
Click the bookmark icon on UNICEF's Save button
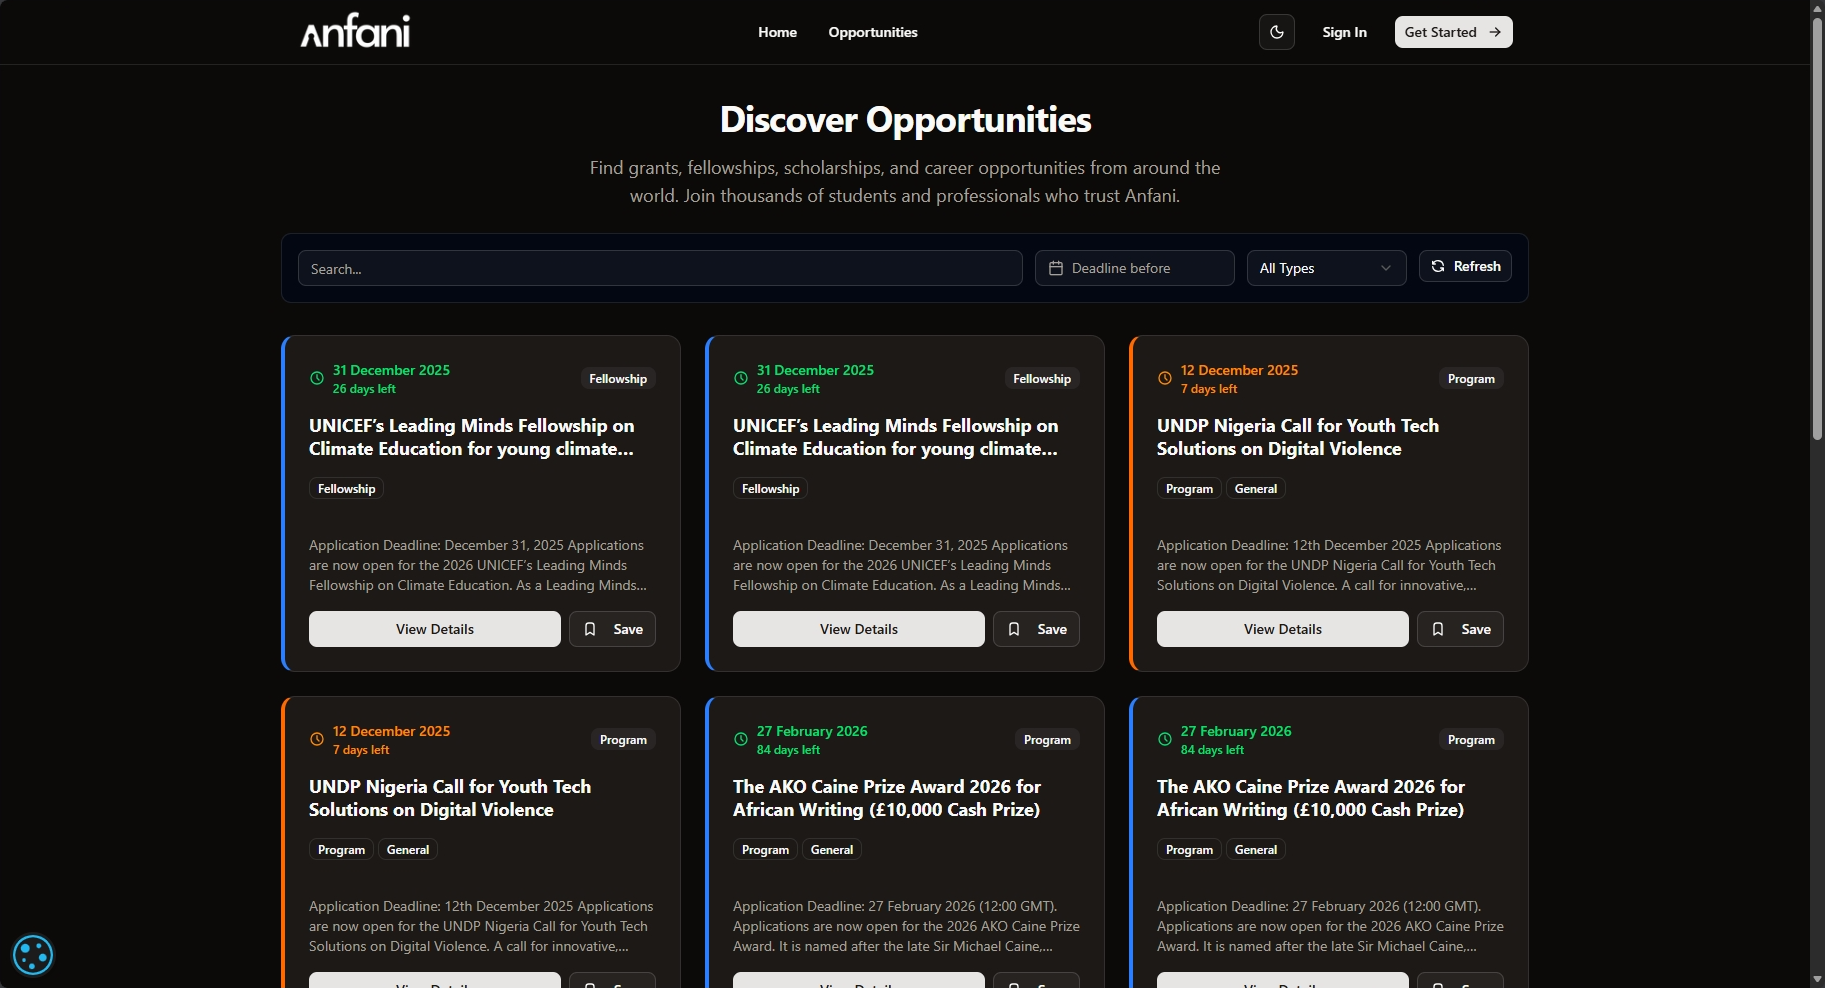[x=591, y=629]
